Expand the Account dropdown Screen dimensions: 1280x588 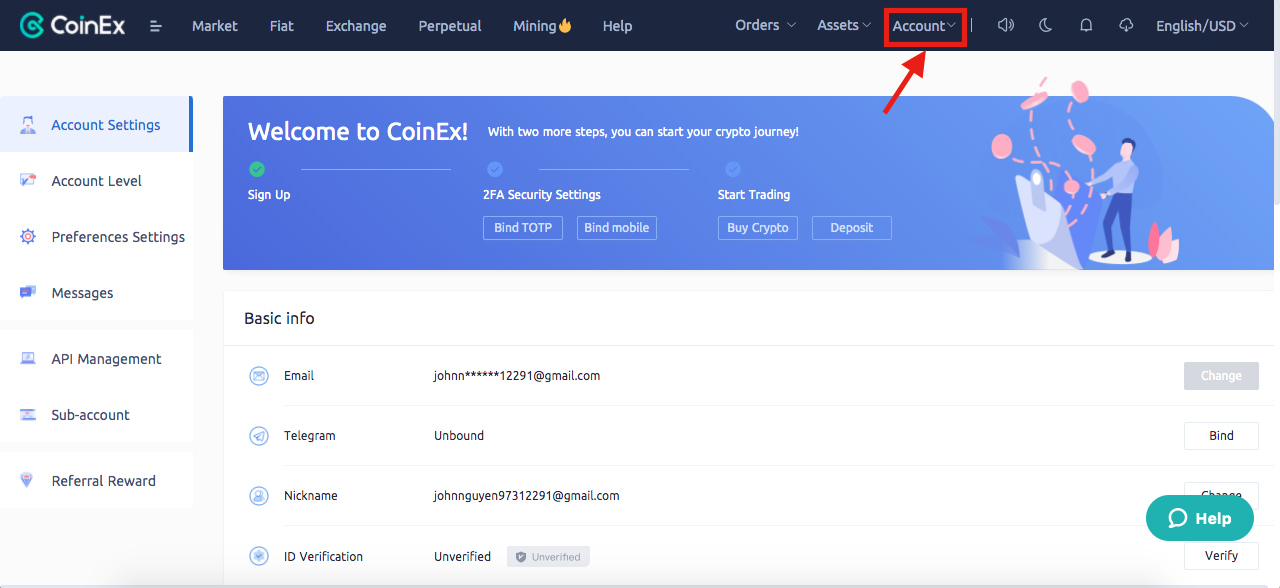[x=924, y=26]
